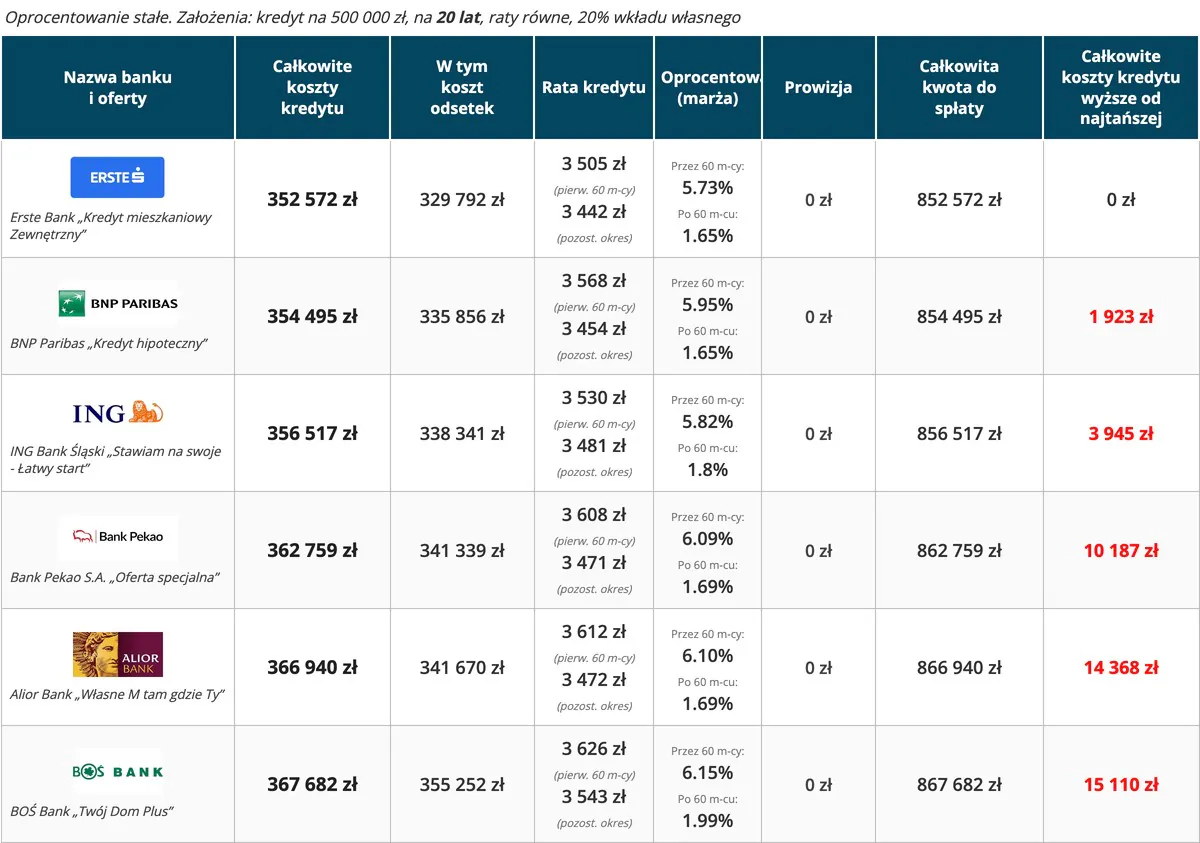The height and width of the screenshot is (843, 1200).
Task: Click the interest cost 341 339 zł
Action: tap(462, 550)
